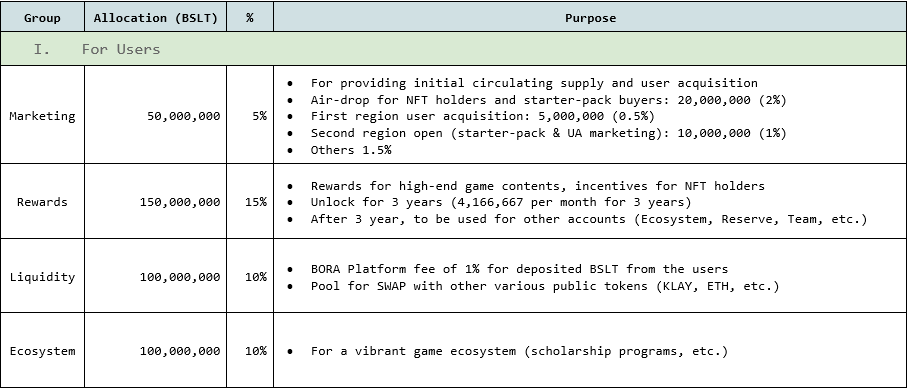This screenshot has width=909, height=390.
Task: Click the vibrant game ecosystem bullet
Action: click(x=519, y=351)
